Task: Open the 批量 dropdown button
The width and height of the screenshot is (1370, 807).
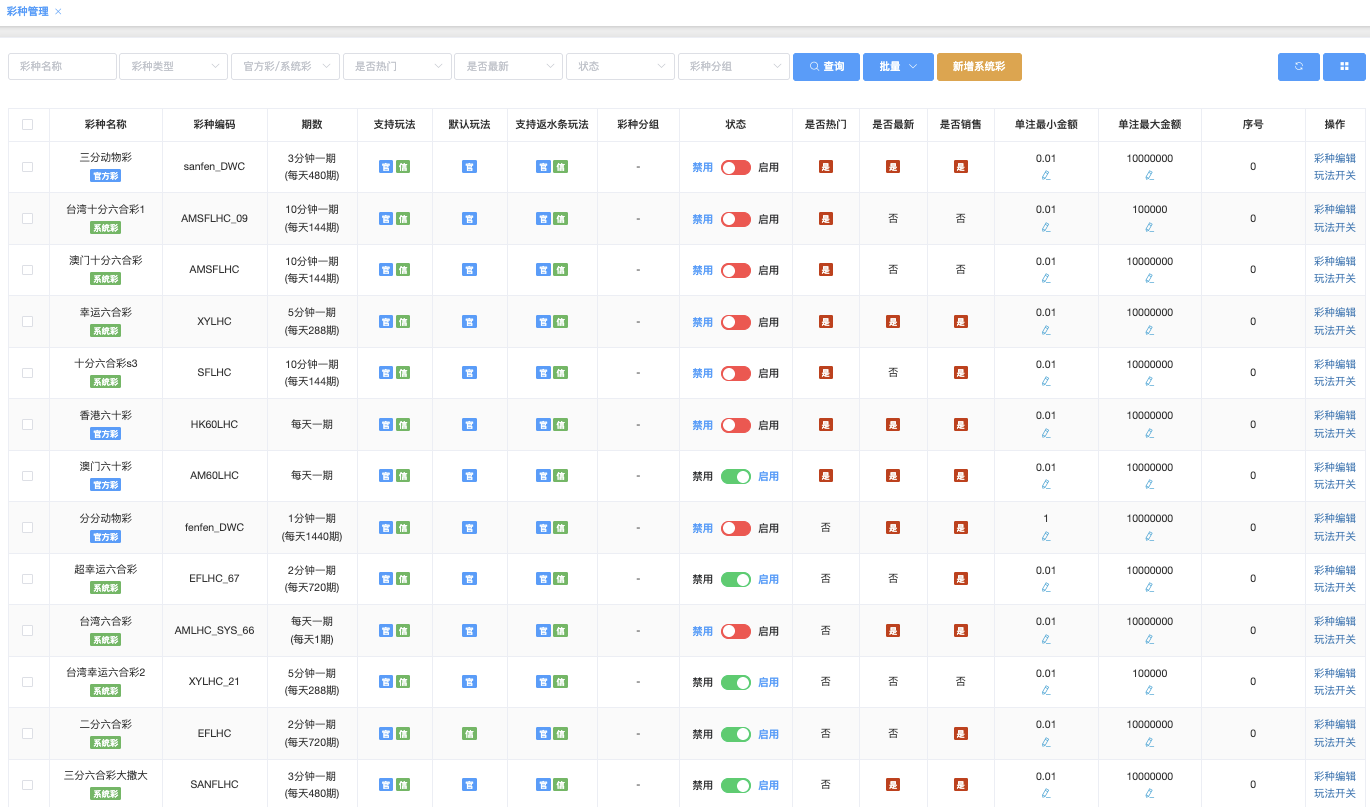Action: (x=897, y=67)
